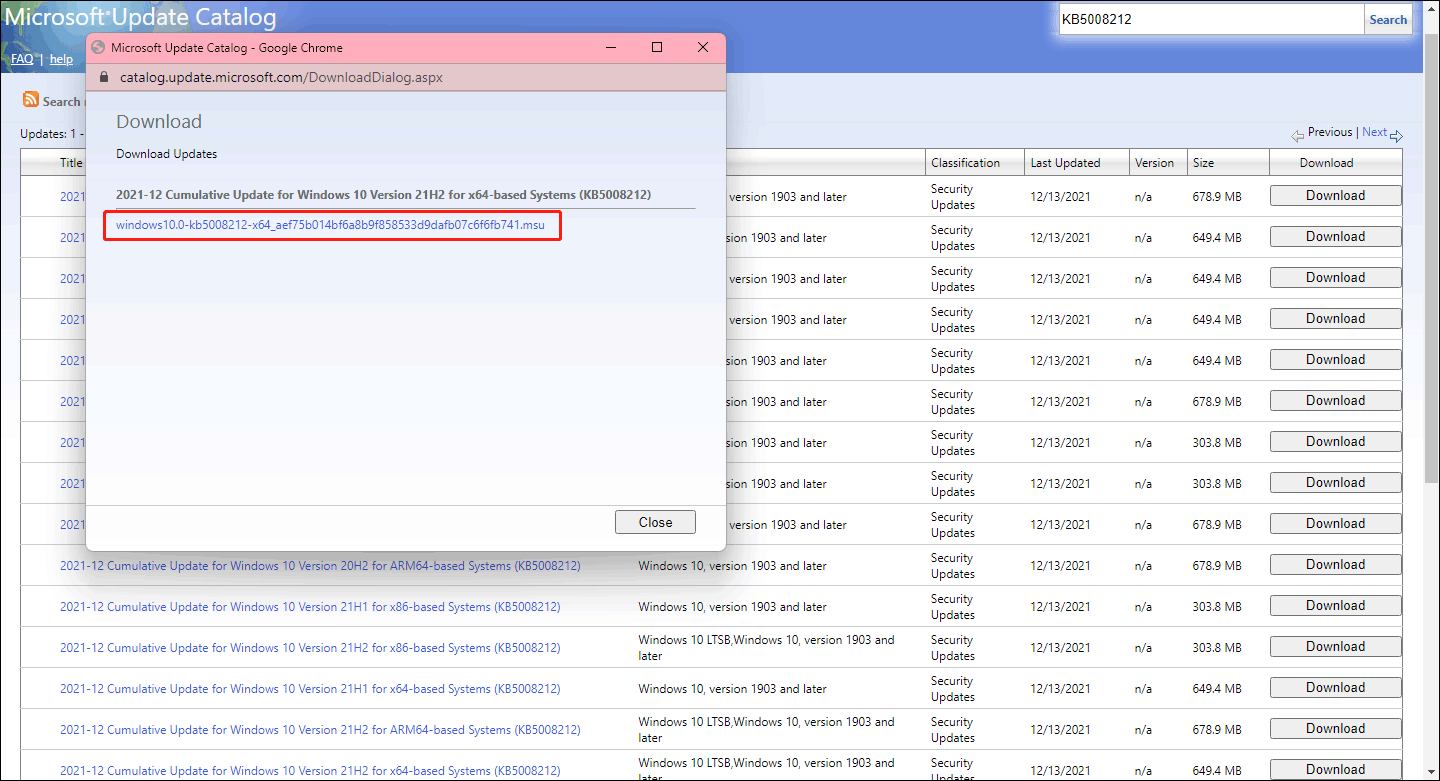Click the left arrow icon beside Previous

point(1298,134)
